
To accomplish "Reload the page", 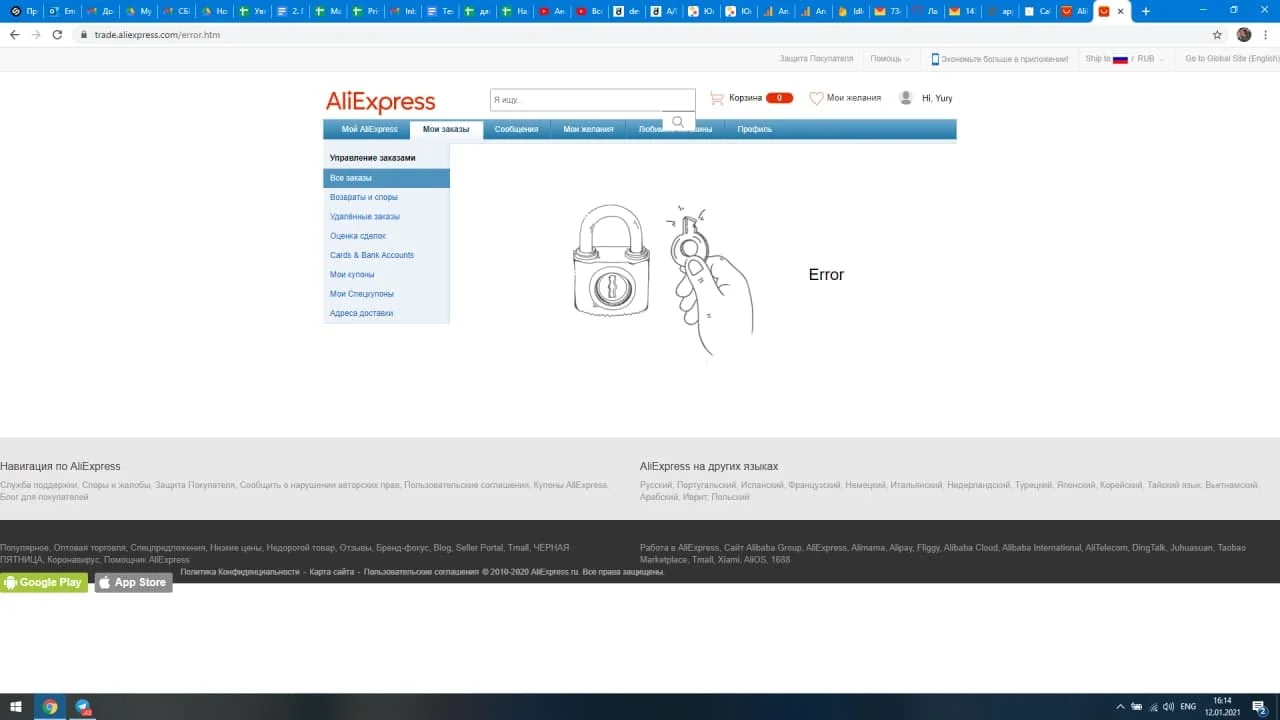I will click(57, 34).
